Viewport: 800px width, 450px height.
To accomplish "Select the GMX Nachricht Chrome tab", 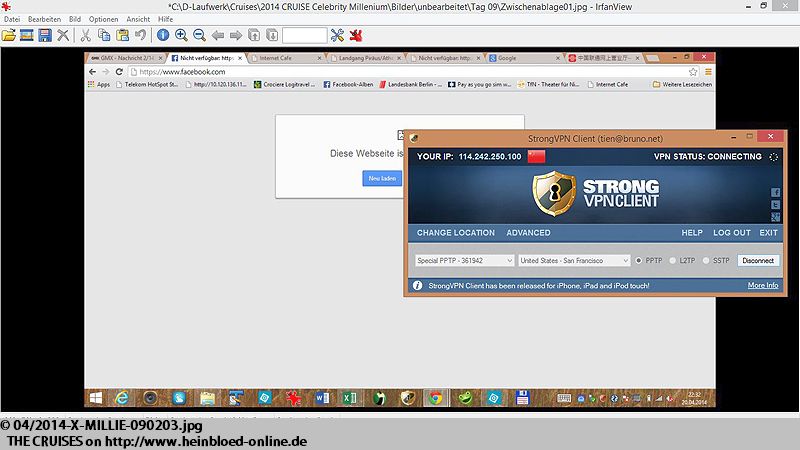I will click(x=126, y=58).
